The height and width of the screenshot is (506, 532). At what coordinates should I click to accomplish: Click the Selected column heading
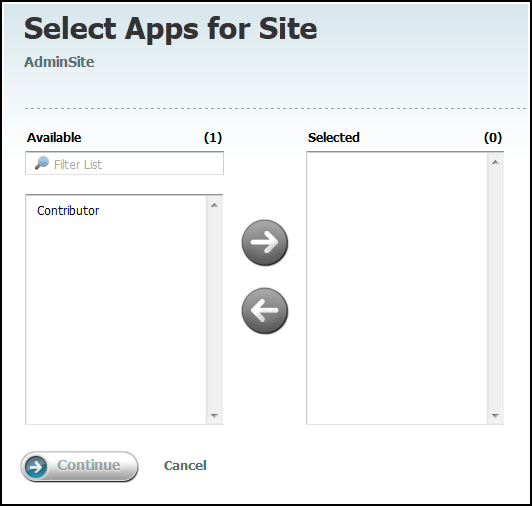coord(334,138)
